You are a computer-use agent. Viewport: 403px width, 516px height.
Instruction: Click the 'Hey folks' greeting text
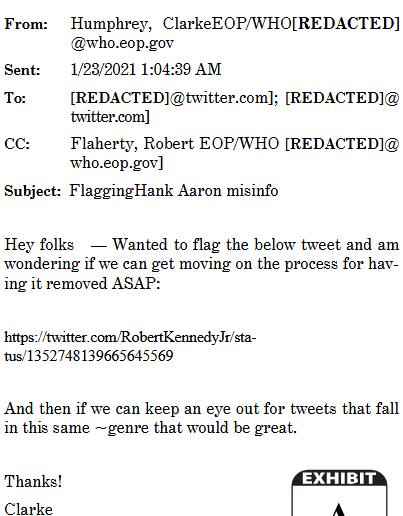39,245
